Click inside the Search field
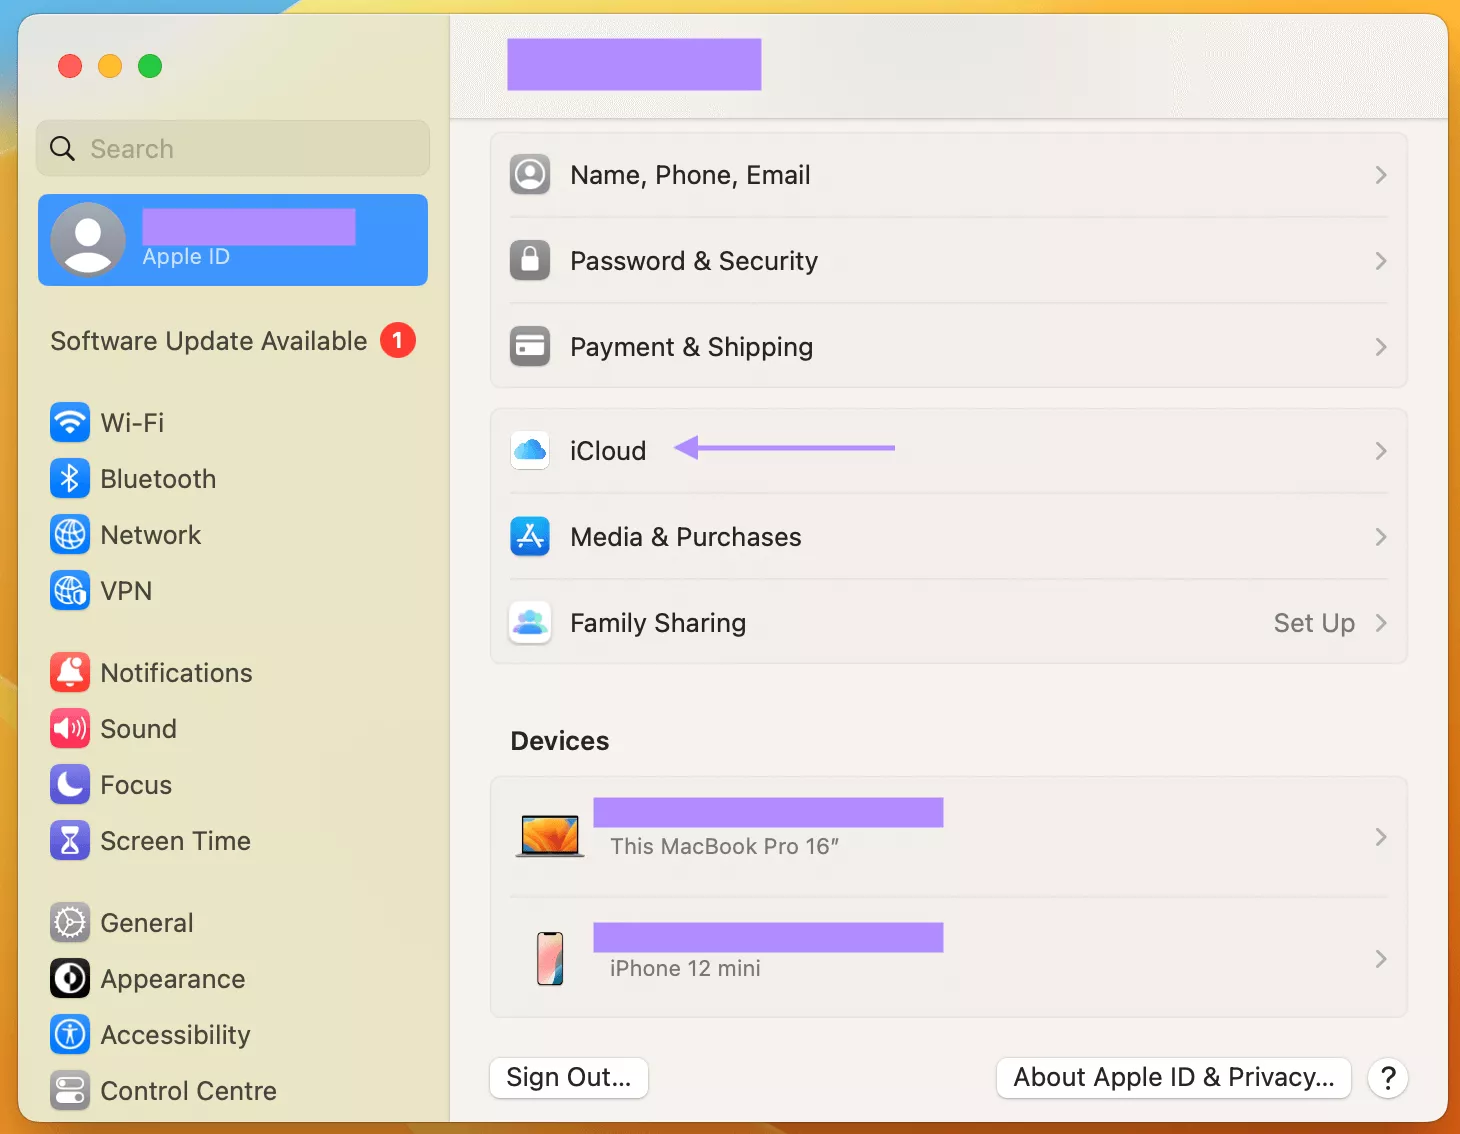Screen dimensions: 1460x1134 pos(232,148)
